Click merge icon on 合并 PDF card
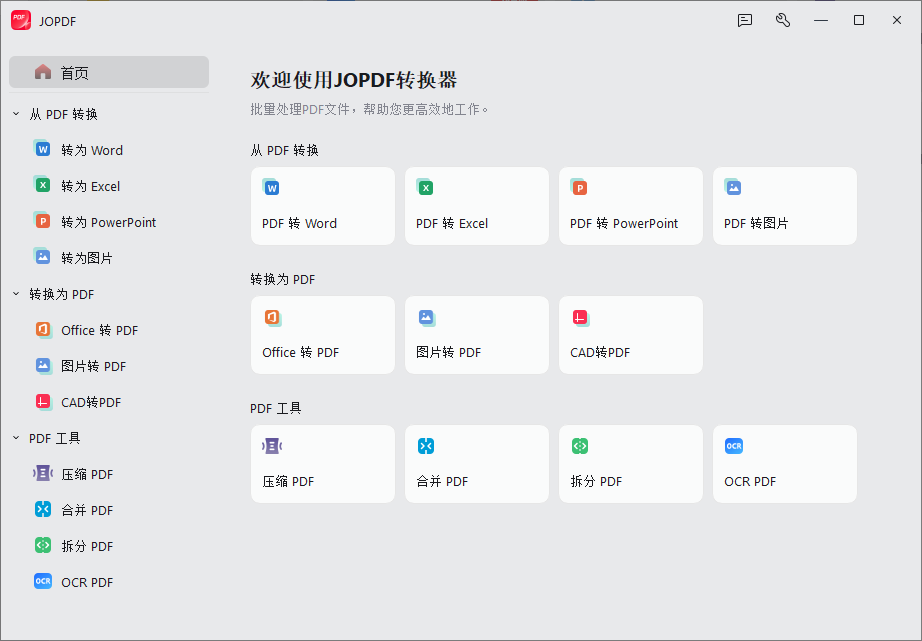 pyautogui.click(x=426, y=446)
